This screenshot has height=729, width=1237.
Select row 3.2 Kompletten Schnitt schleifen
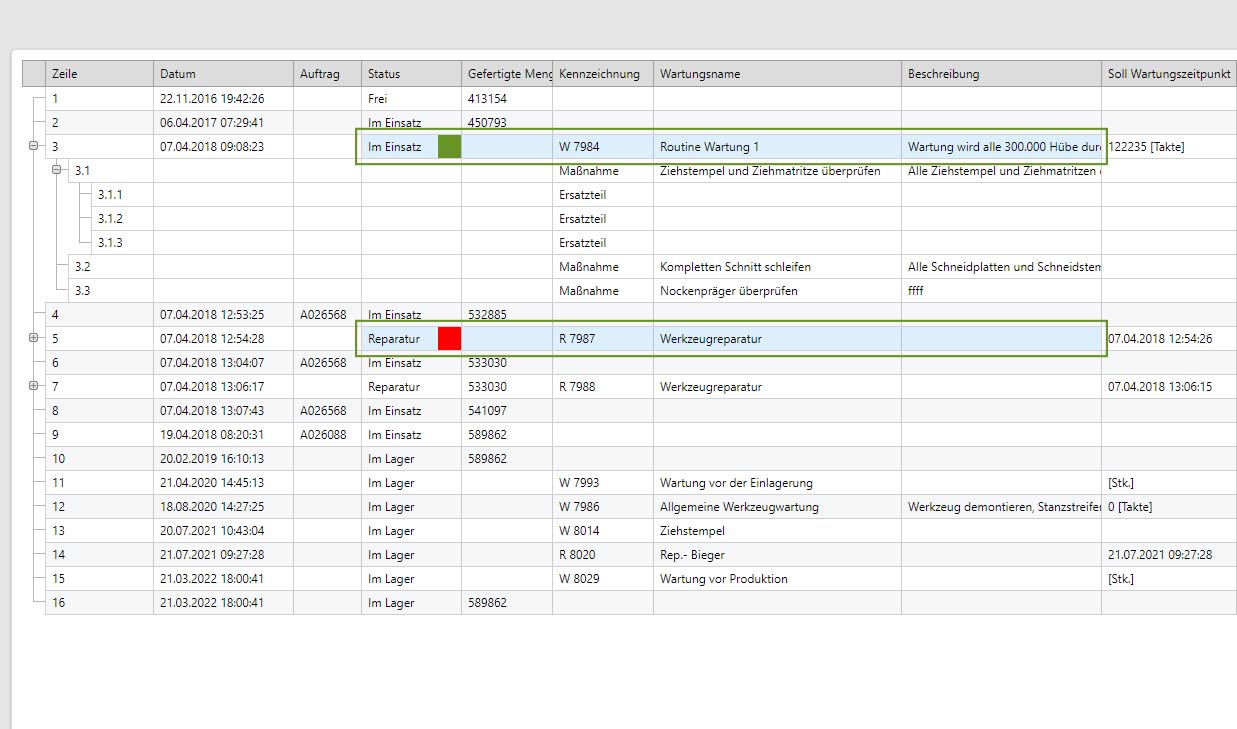[x=735, y=267]
